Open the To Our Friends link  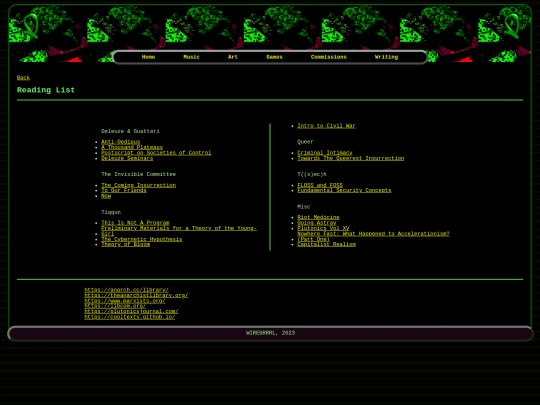(x=124, y=190)
